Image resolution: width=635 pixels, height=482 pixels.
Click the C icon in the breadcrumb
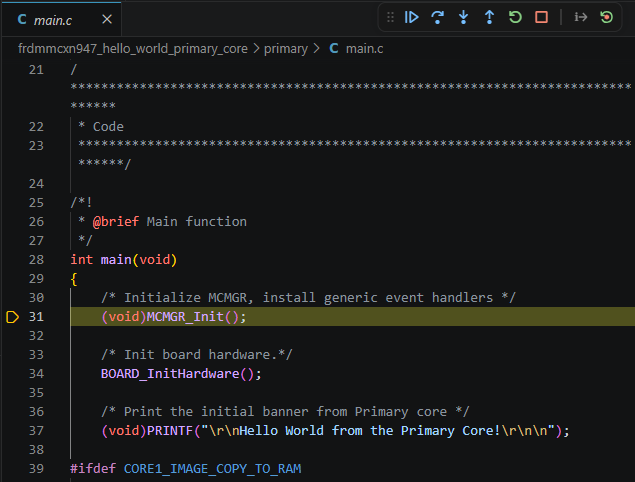tap(334, 49)
